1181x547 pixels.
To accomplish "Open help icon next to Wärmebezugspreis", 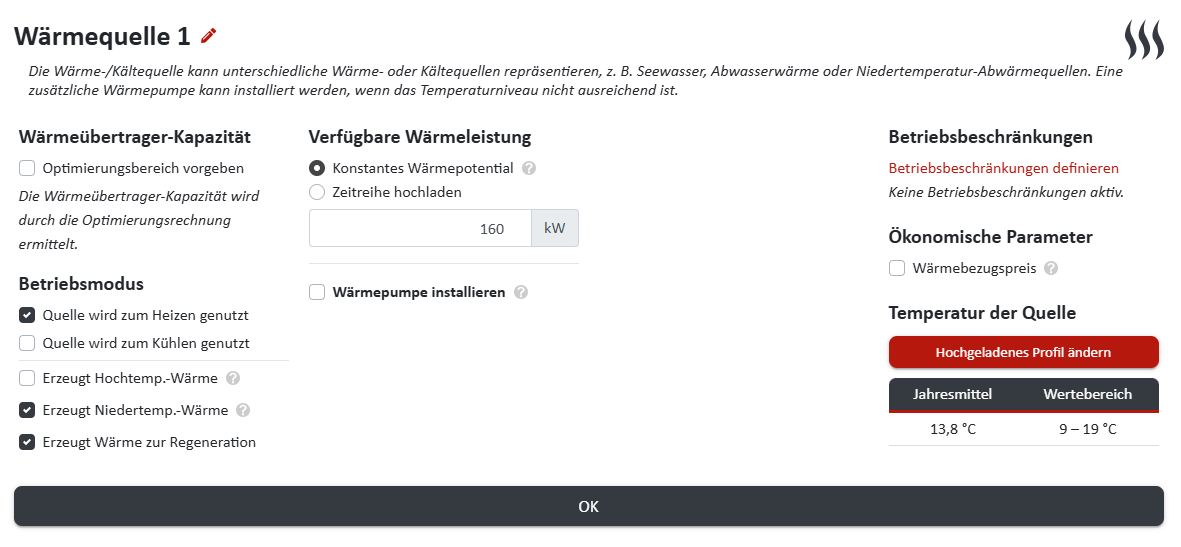I will pos(1051,268).
